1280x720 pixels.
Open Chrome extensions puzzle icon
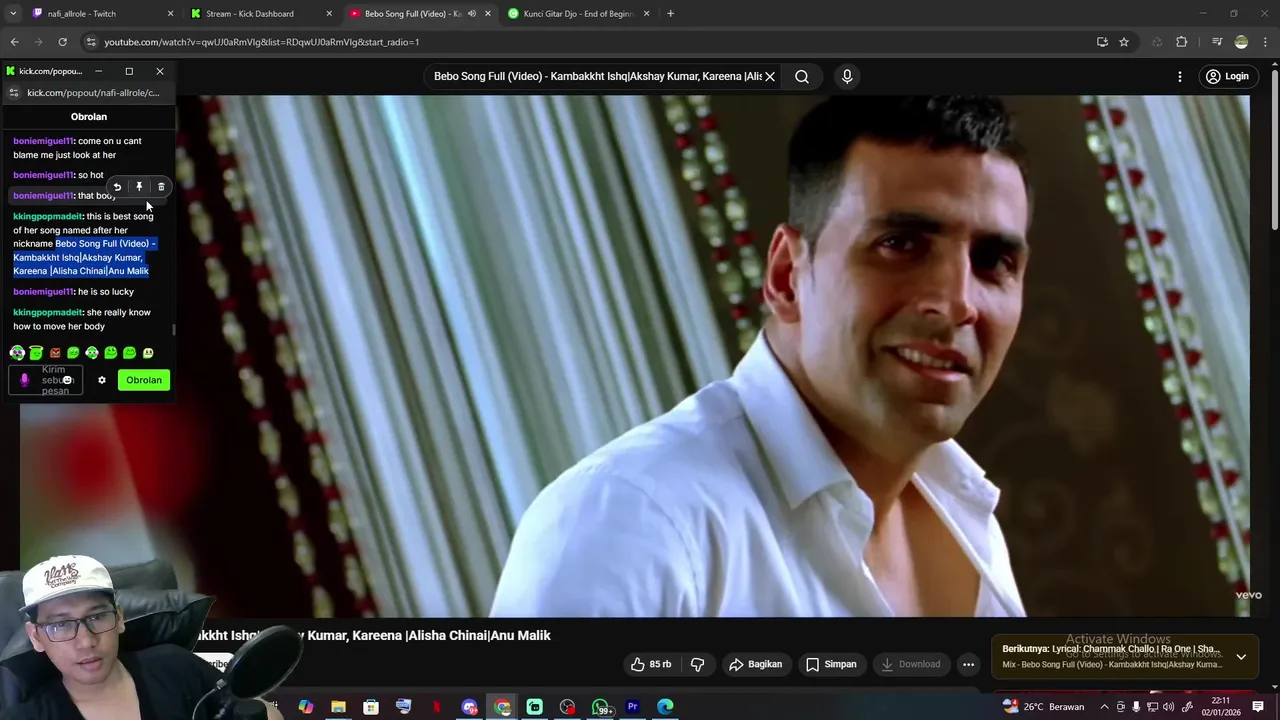tap(1181, 42)
